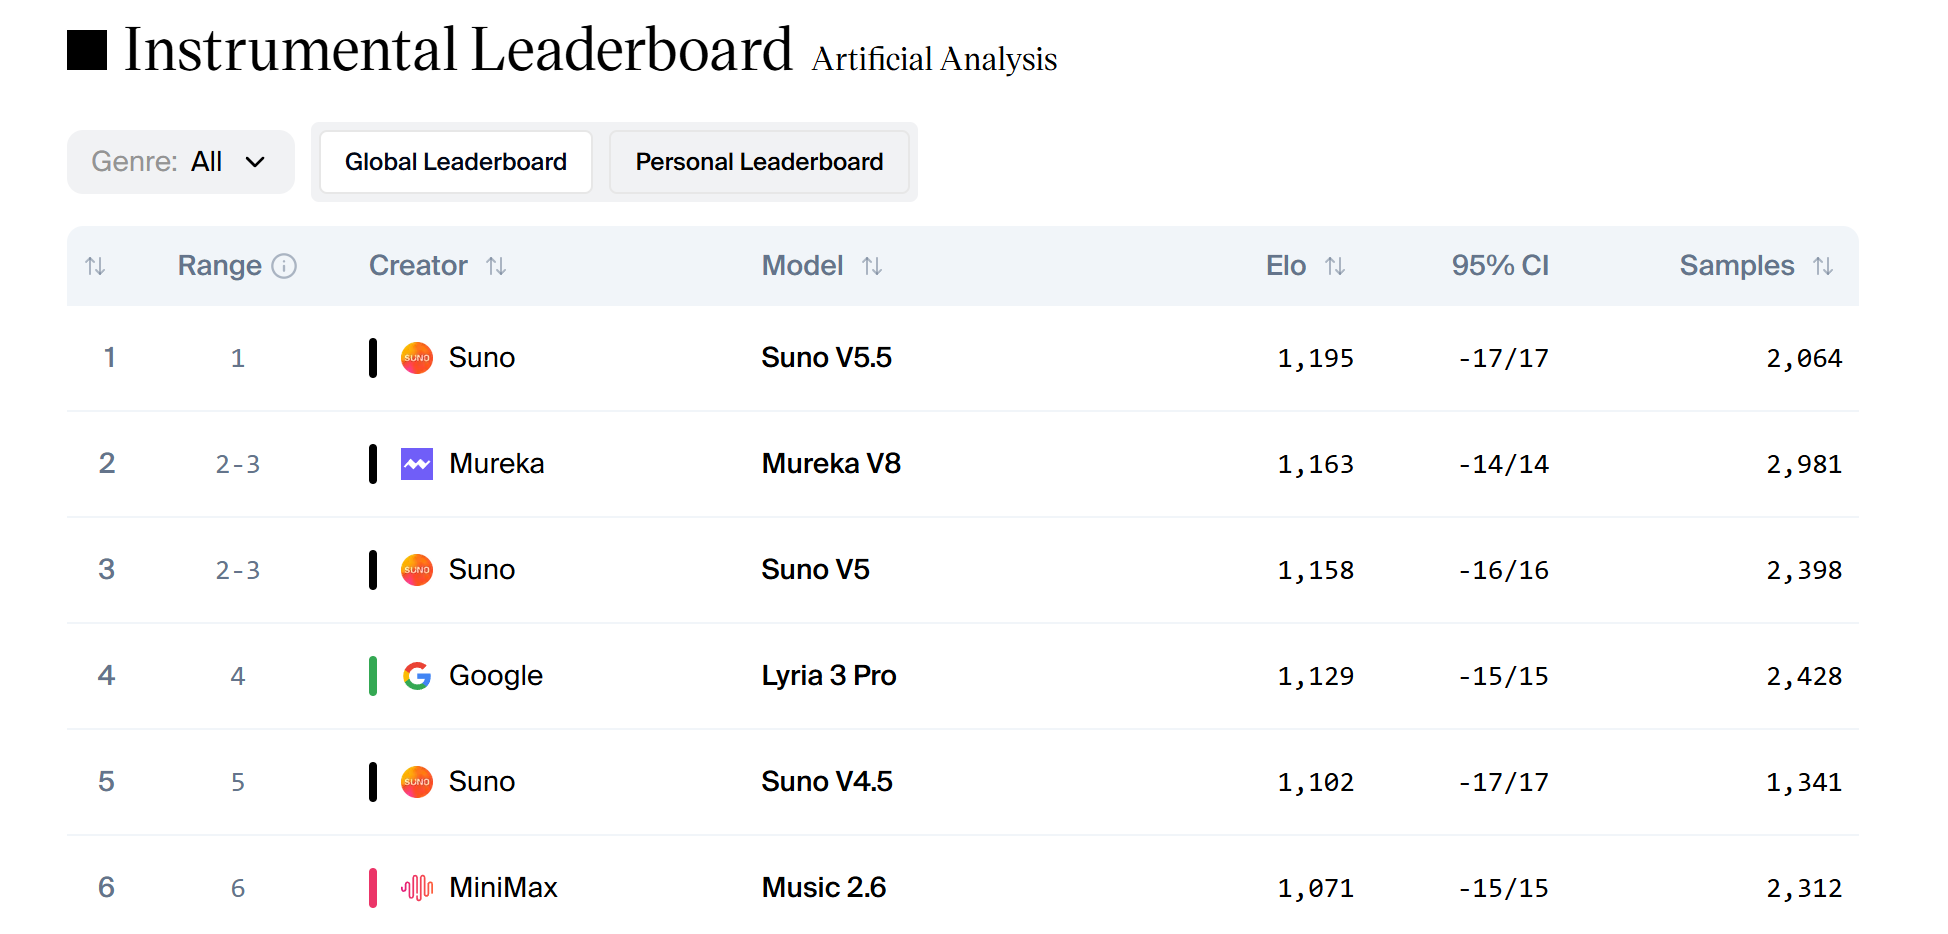Sort by Elo column arrows
The height and width of the screenshot is (934, 1948).
click(x=1335, y=266)
